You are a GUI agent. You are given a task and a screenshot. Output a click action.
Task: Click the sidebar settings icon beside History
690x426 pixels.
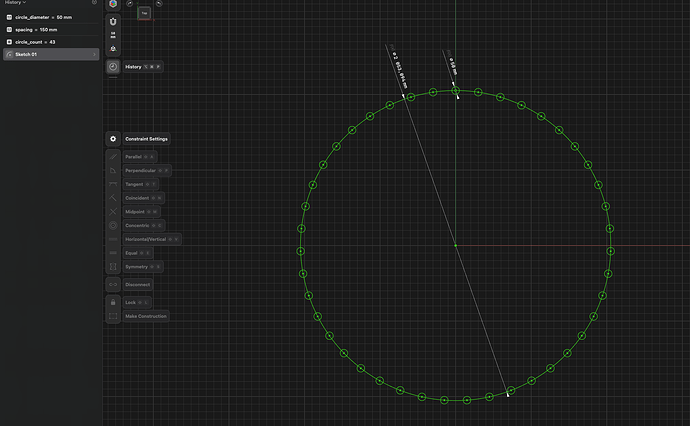94,2
